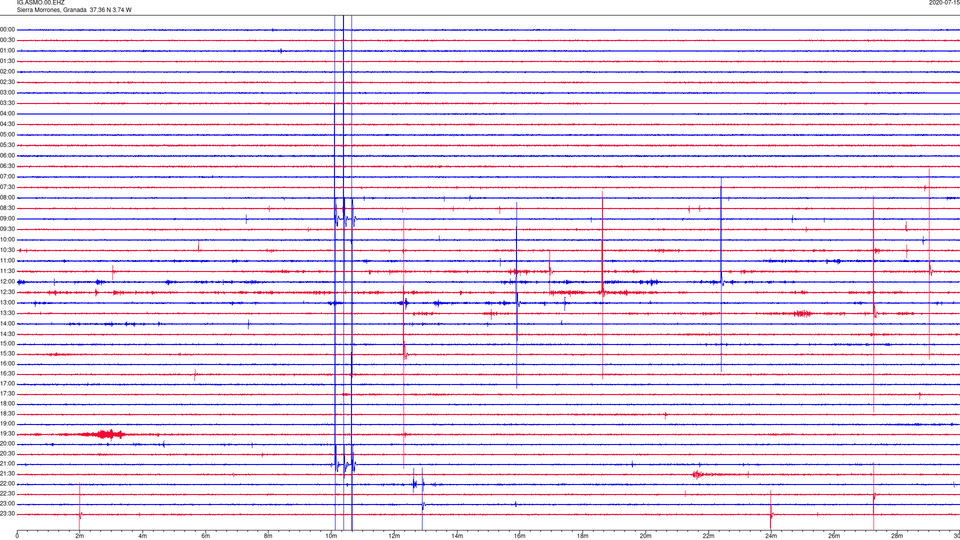The height and width of the screenshot is (540, 960).
Task: Click the 01:30 time label
Action: click(8, 61)
